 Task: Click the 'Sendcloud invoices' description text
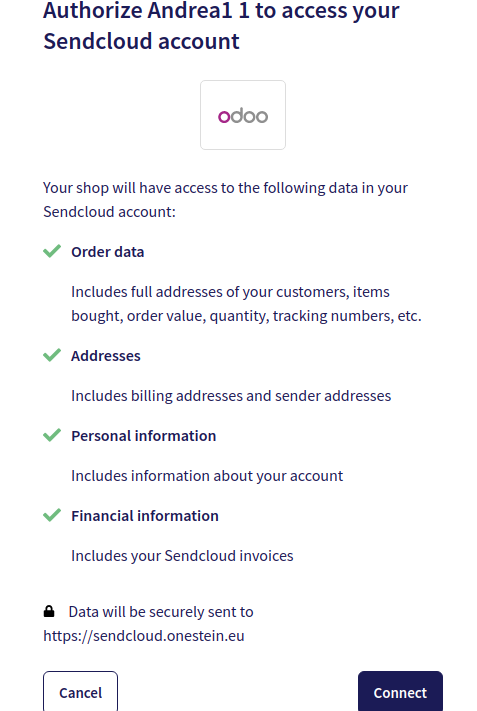coord(182,556)
